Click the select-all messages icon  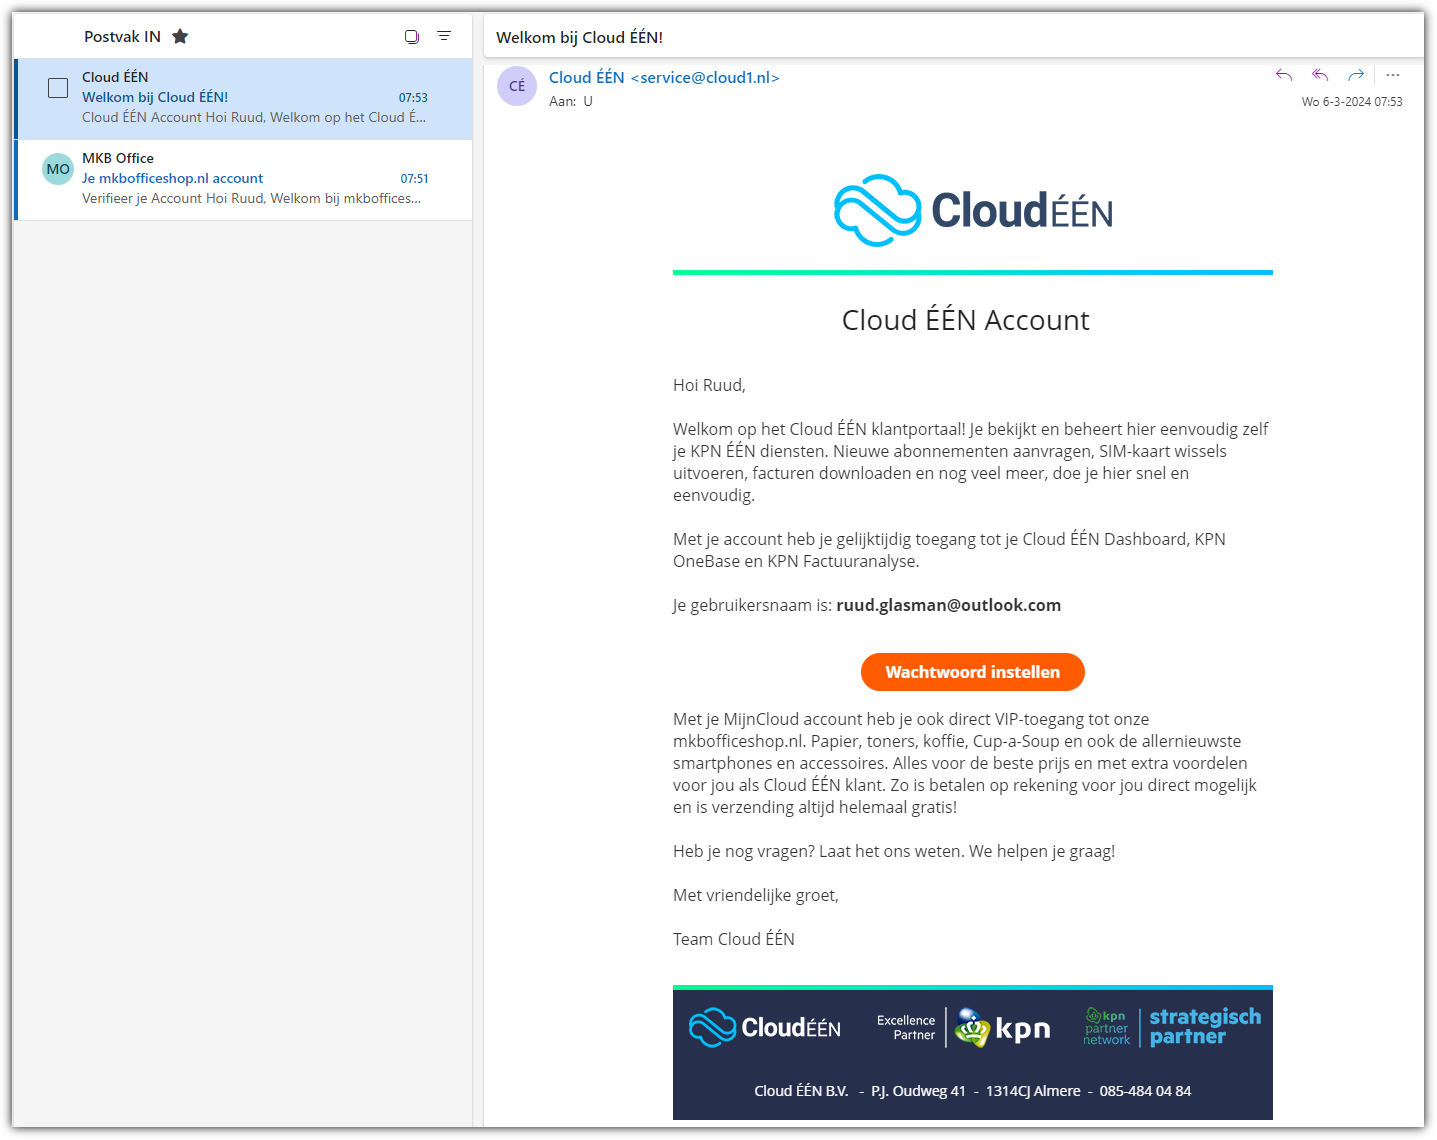pos(411,37)
